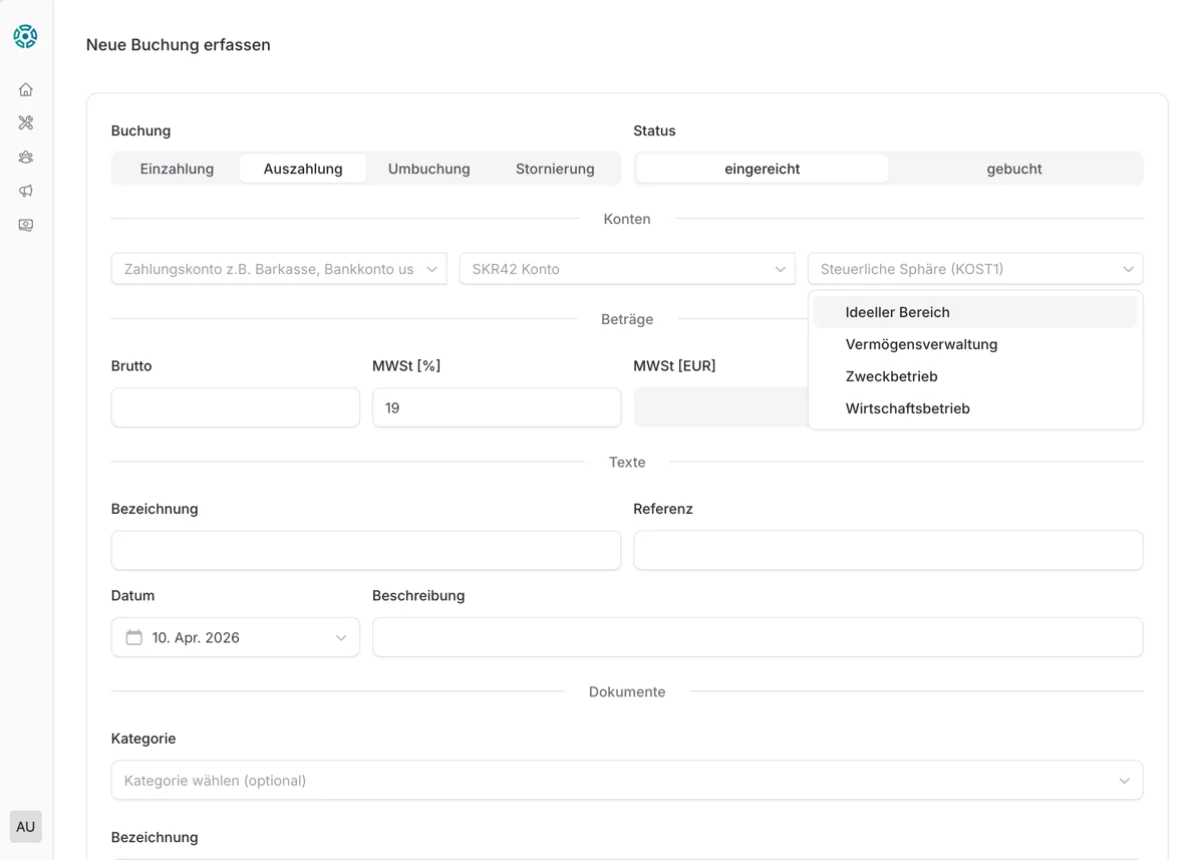This screenshot has width=1200, height=860.
Task: Open the banknote finance icon in sidebar
Action: click(x=26, y=225)
